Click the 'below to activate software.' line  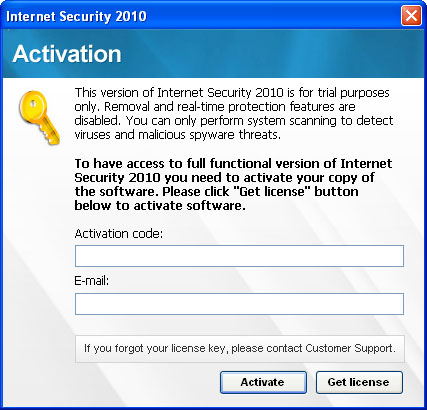coord(160,206)
